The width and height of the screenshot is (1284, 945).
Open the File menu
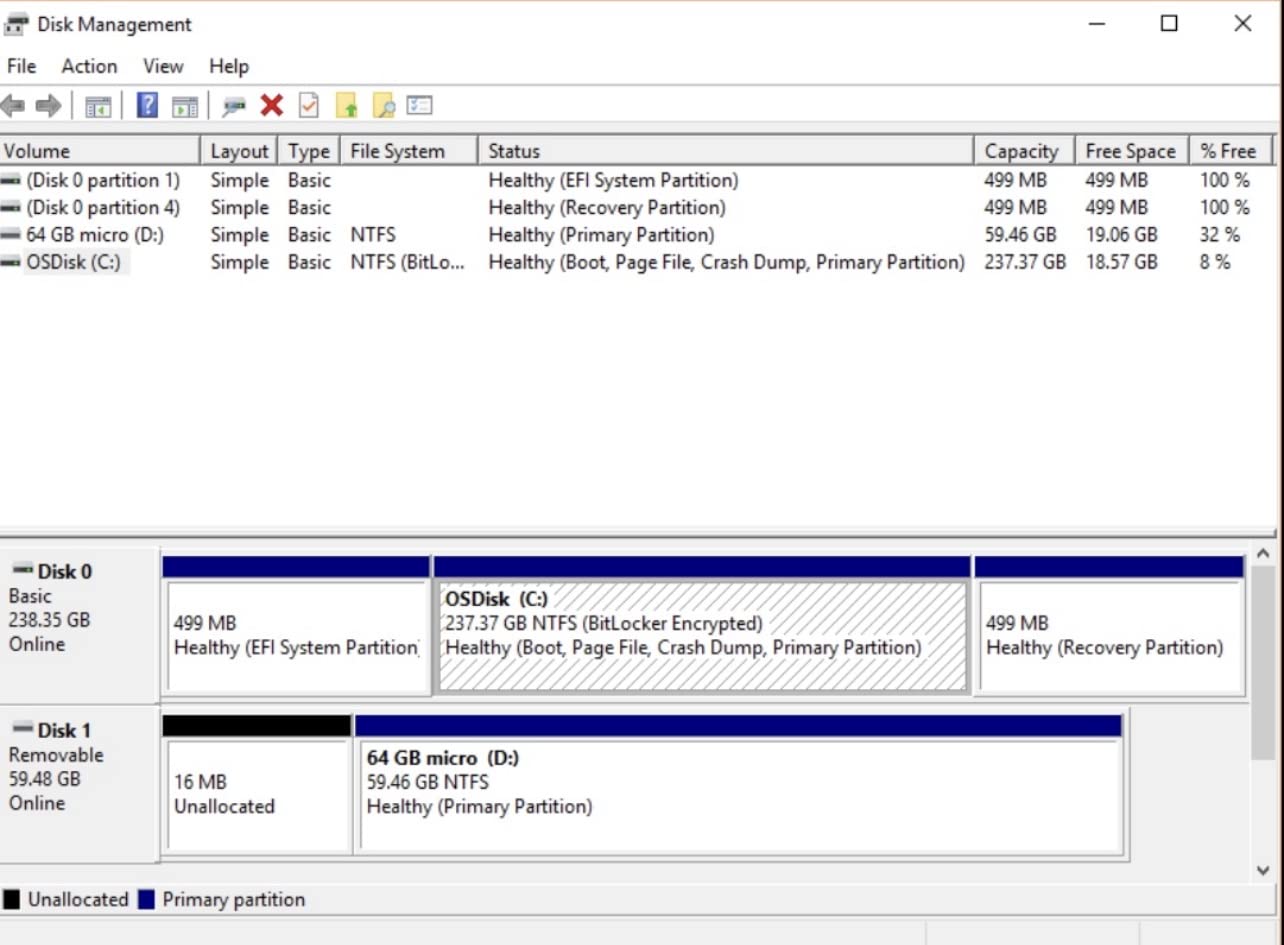click(x=21, y=66)
